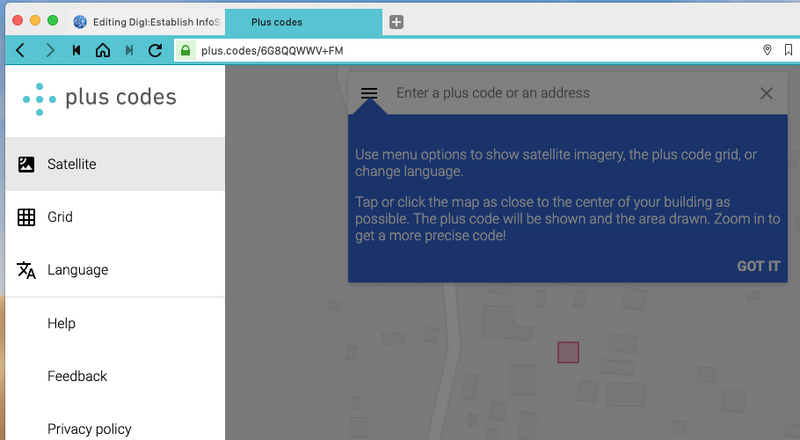Click the rewind to first page icon
The image size is (800, 440).
tap(77, 50)
